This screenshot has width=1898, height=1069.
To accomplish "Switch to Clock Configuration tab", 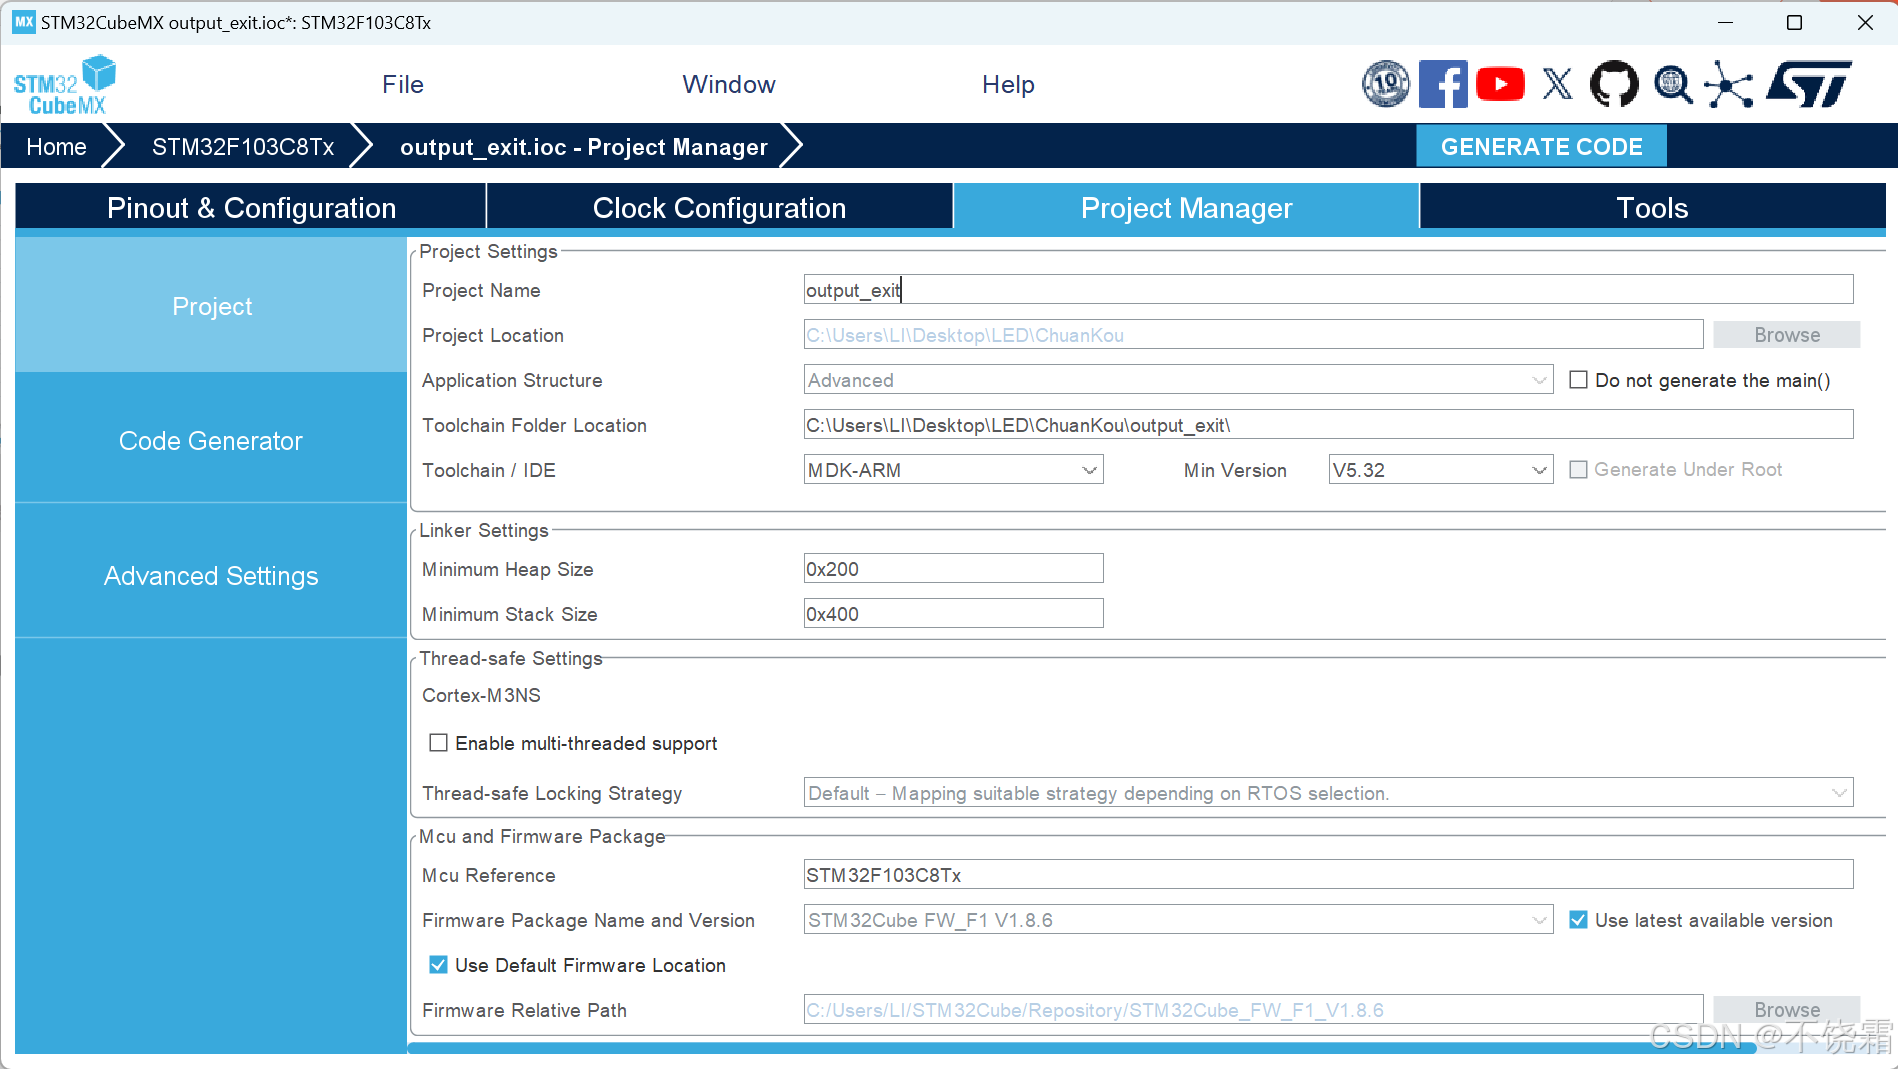I will (719, 208).
